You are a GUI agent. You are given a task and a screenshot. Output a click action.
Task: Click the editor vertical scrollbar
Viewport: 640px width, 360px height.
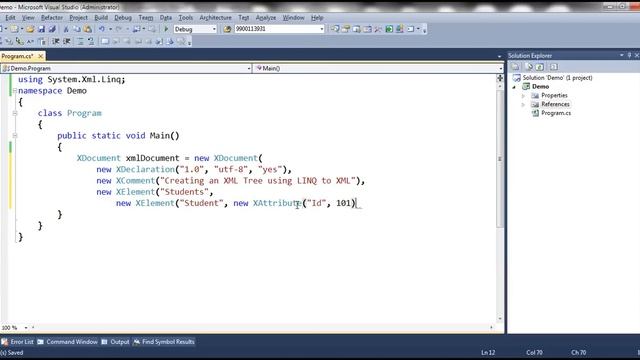pos(500,158)
